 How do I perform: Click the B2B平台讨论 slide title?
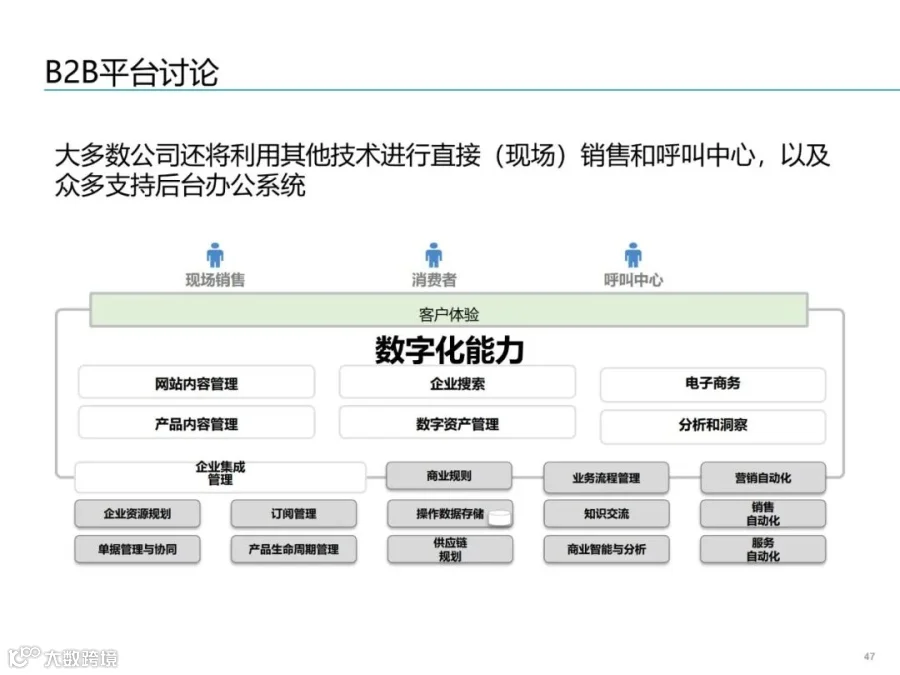(x=131, y=73)
